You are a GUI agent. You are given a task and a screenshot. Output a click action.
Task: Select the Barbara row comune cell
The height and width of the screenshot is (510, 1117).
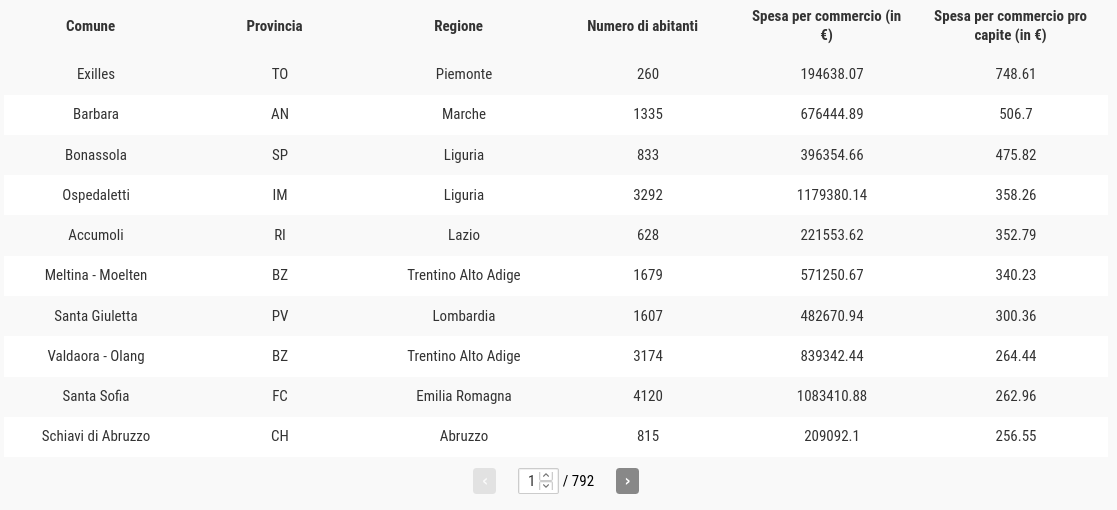[95, 114]
